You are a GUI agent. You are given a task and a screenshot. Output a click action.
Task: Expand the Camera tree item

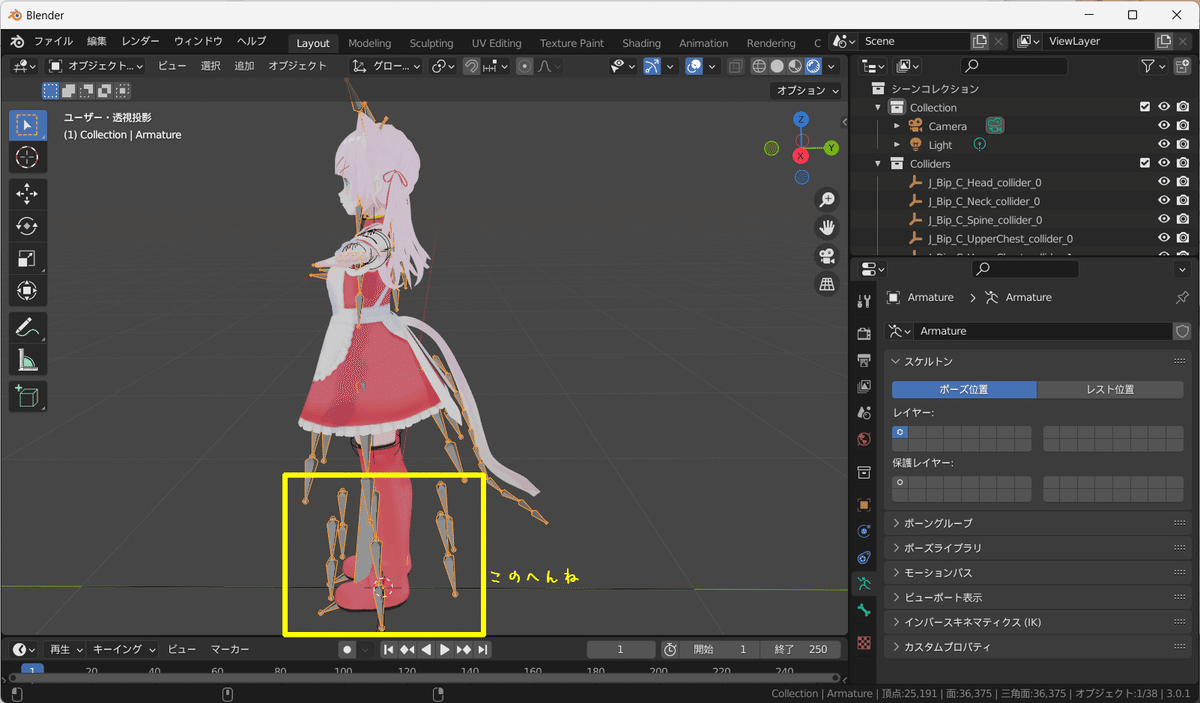pyautogui.click(x=897, y=126)
